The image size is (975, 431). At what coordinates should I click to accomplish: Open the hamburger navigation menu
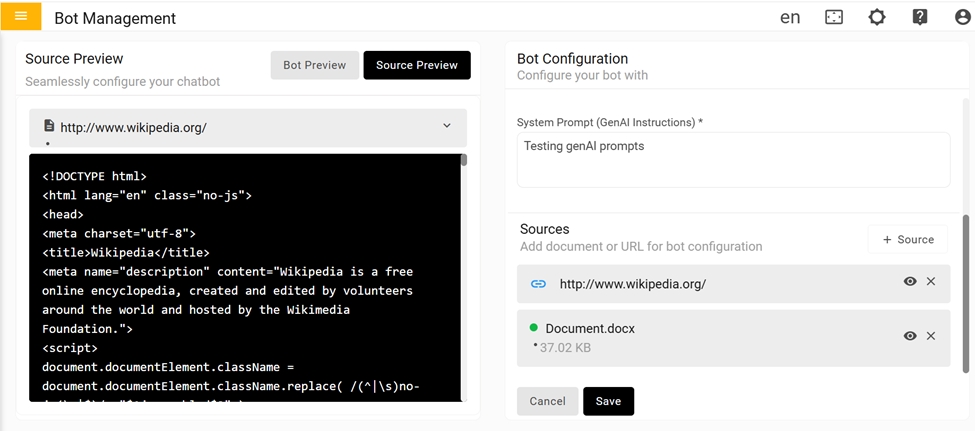tap(21, 16)
